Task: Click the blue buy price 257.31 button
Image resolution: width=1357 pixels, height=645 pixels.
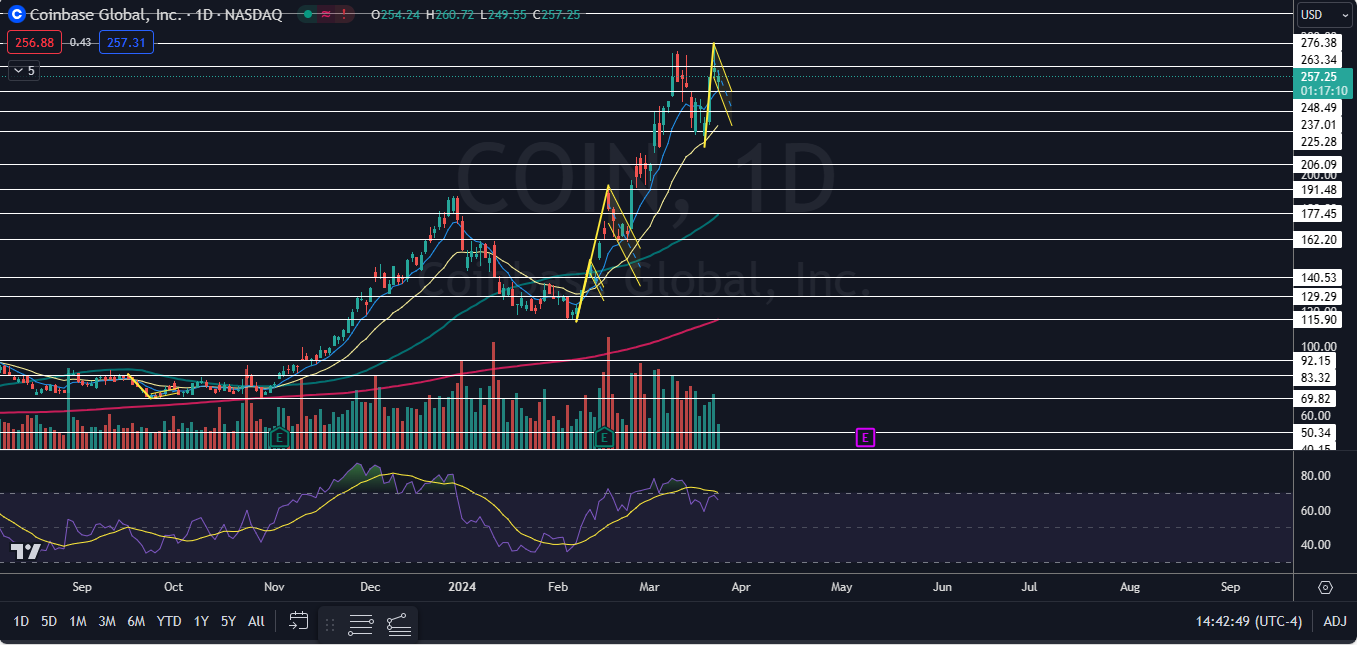Action: [126, 42]
